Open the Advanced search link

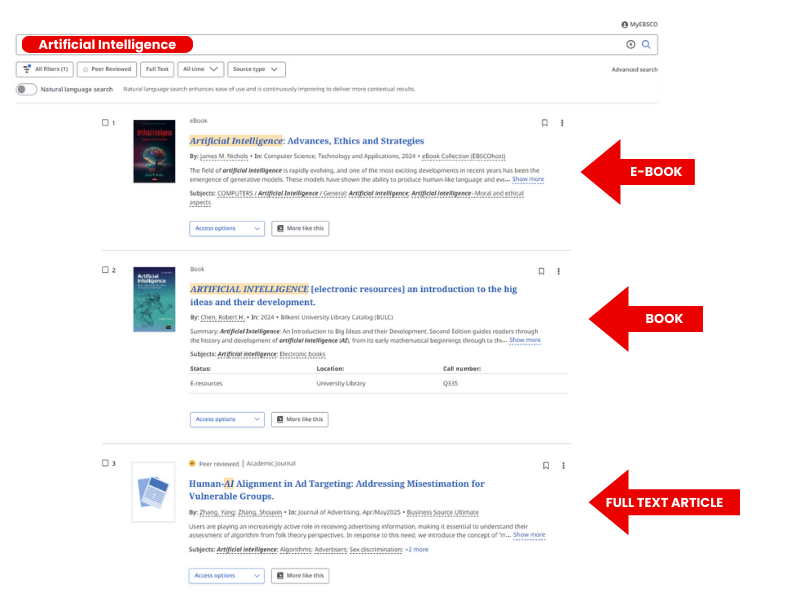[x=634, y=70]
